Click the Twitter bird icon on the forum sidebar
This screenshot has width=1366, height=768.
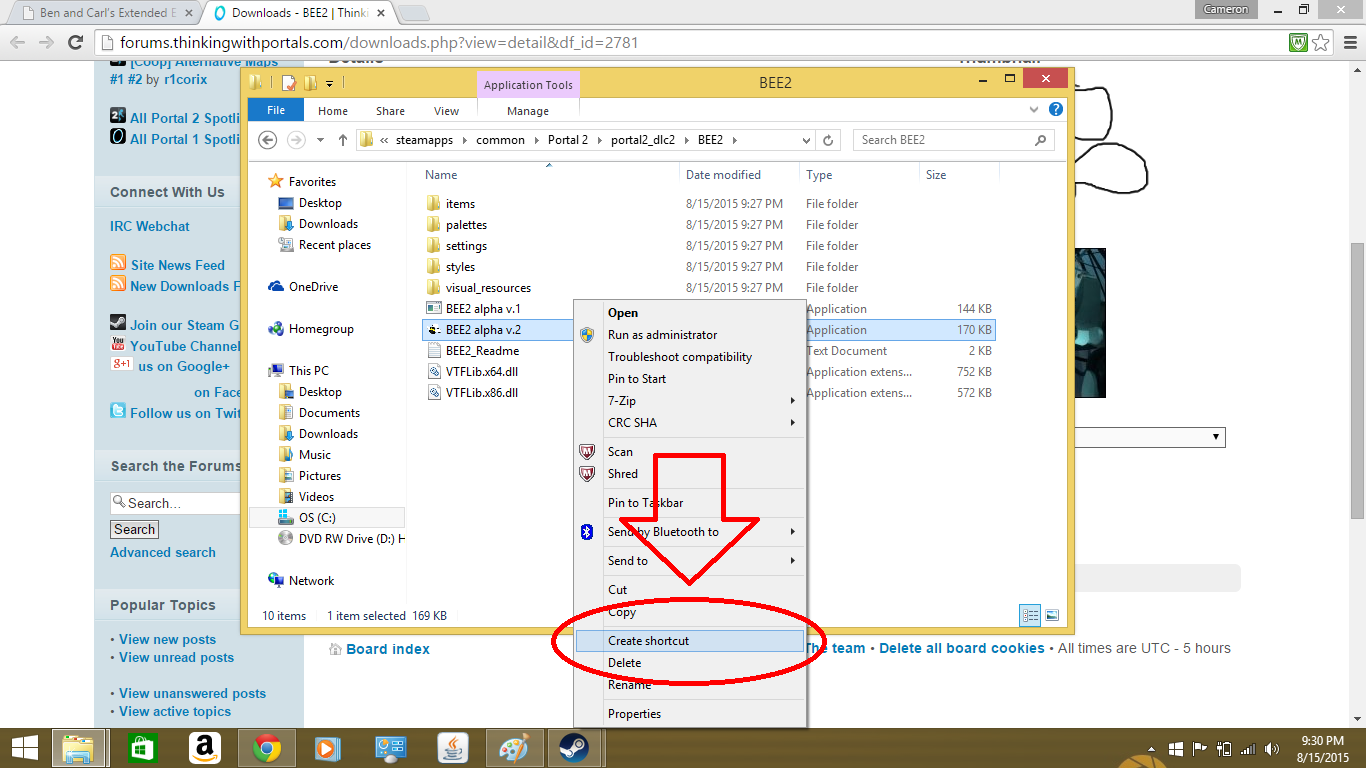[x=118, y=410]
